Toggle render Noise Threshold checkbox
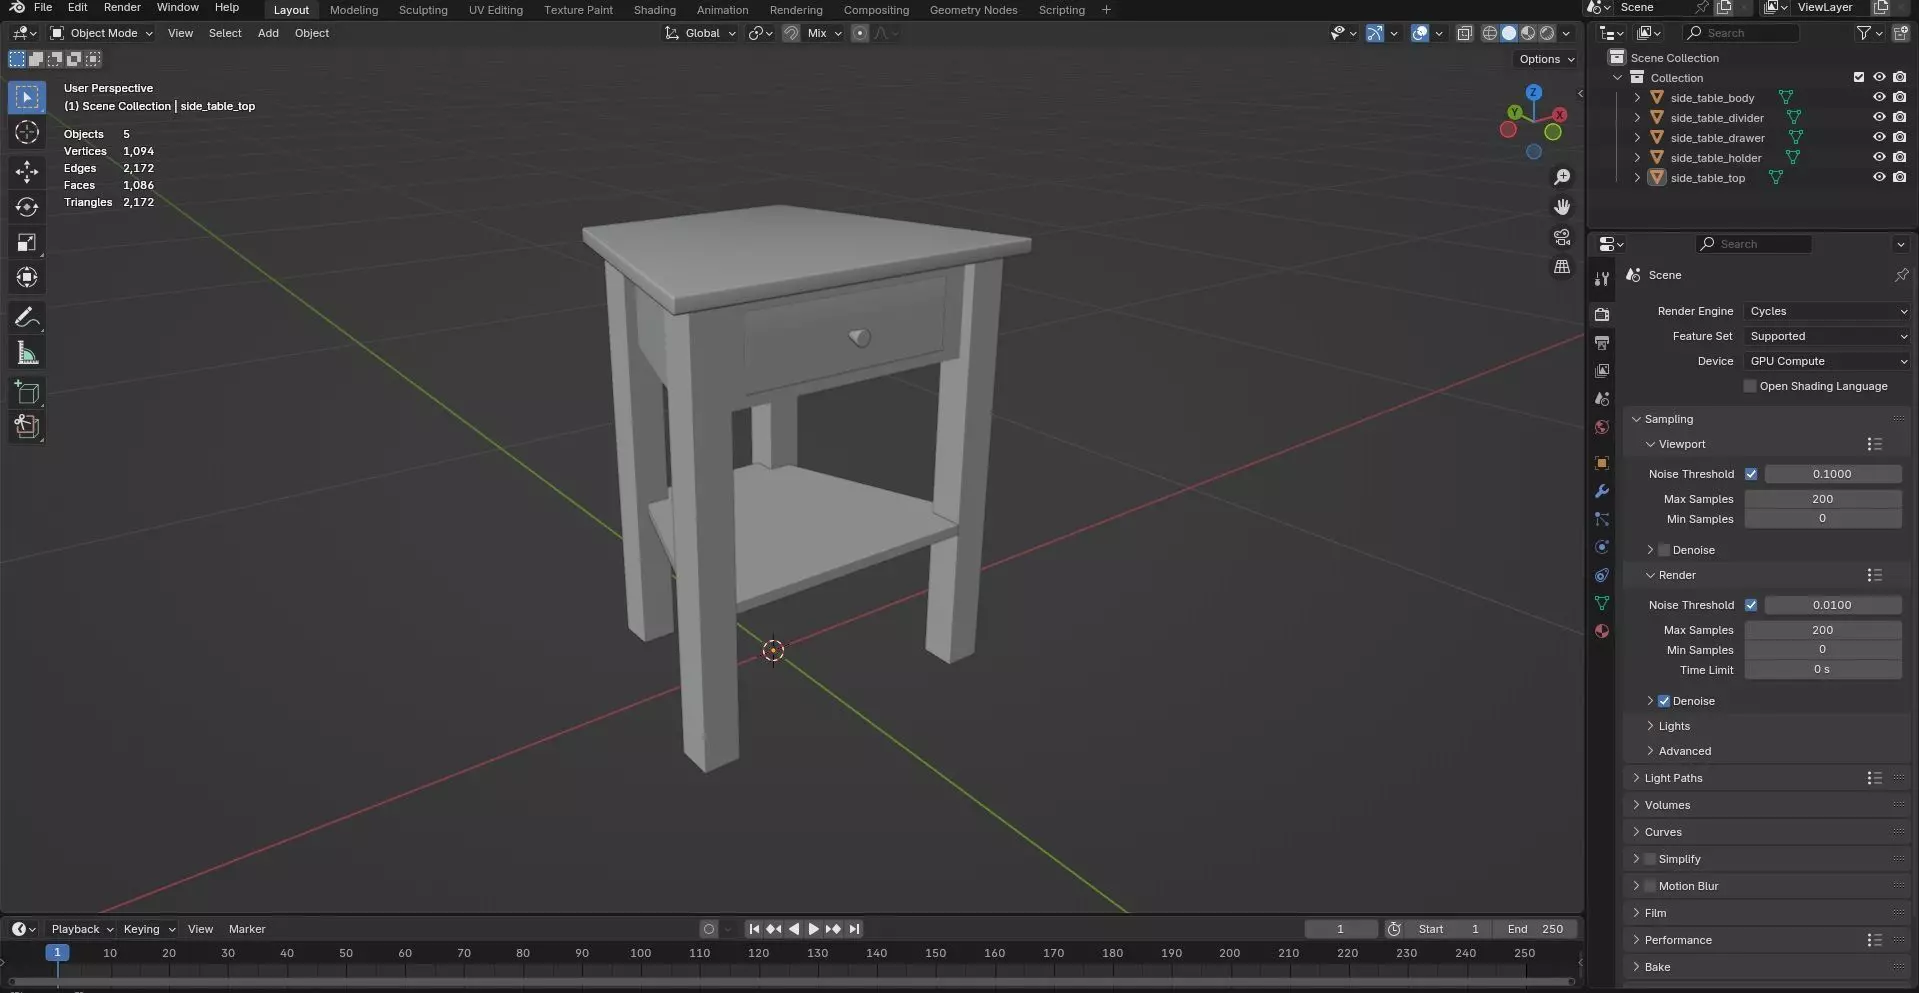The height and width of the screenshot is (993, 1919). (x=1751, y=605)
